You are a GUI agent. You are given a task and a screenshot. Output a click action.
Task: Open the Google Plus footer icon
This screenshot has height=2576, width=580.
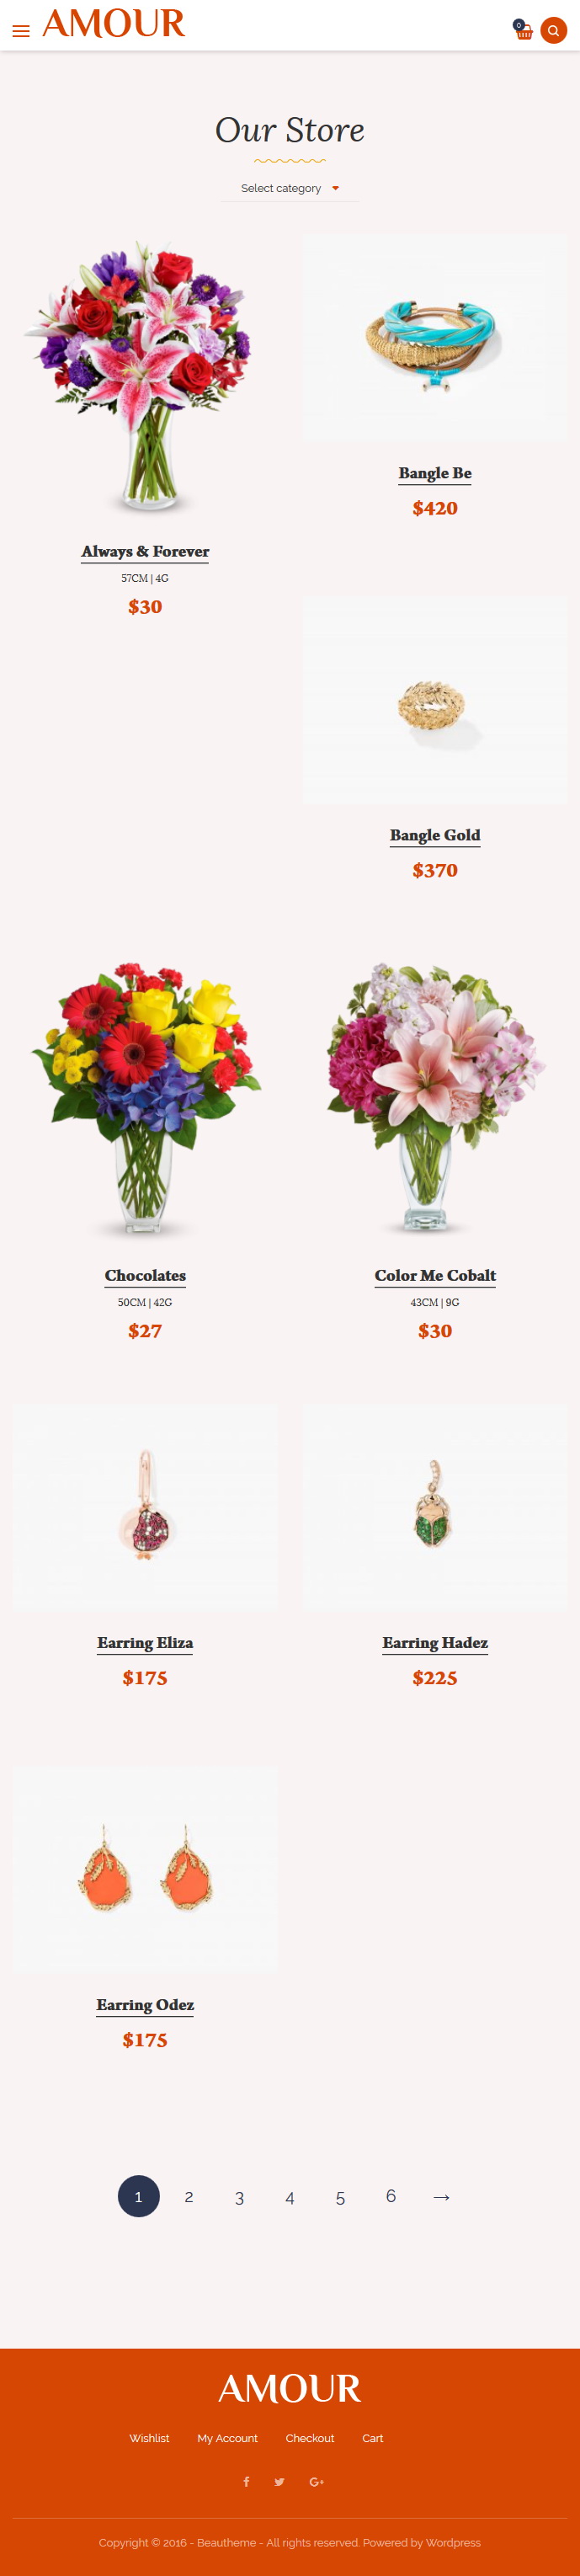317,2481
